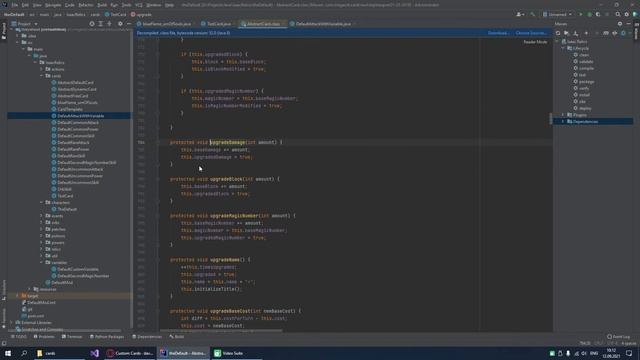Open the Edit menu
This screenshot has width=640, height=360.
tap(25, 5)
